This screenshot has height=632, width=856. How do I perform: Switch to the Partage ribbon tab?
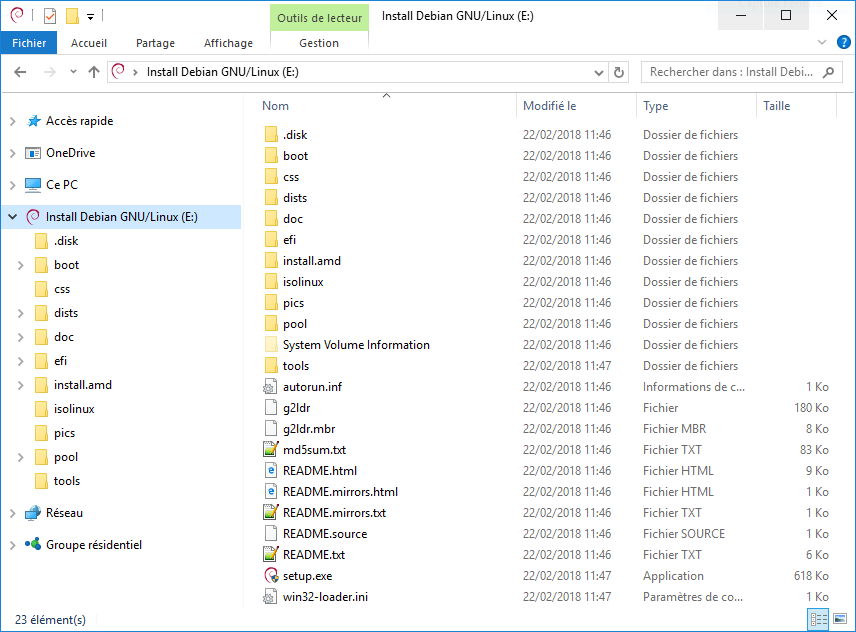(156, 43)
